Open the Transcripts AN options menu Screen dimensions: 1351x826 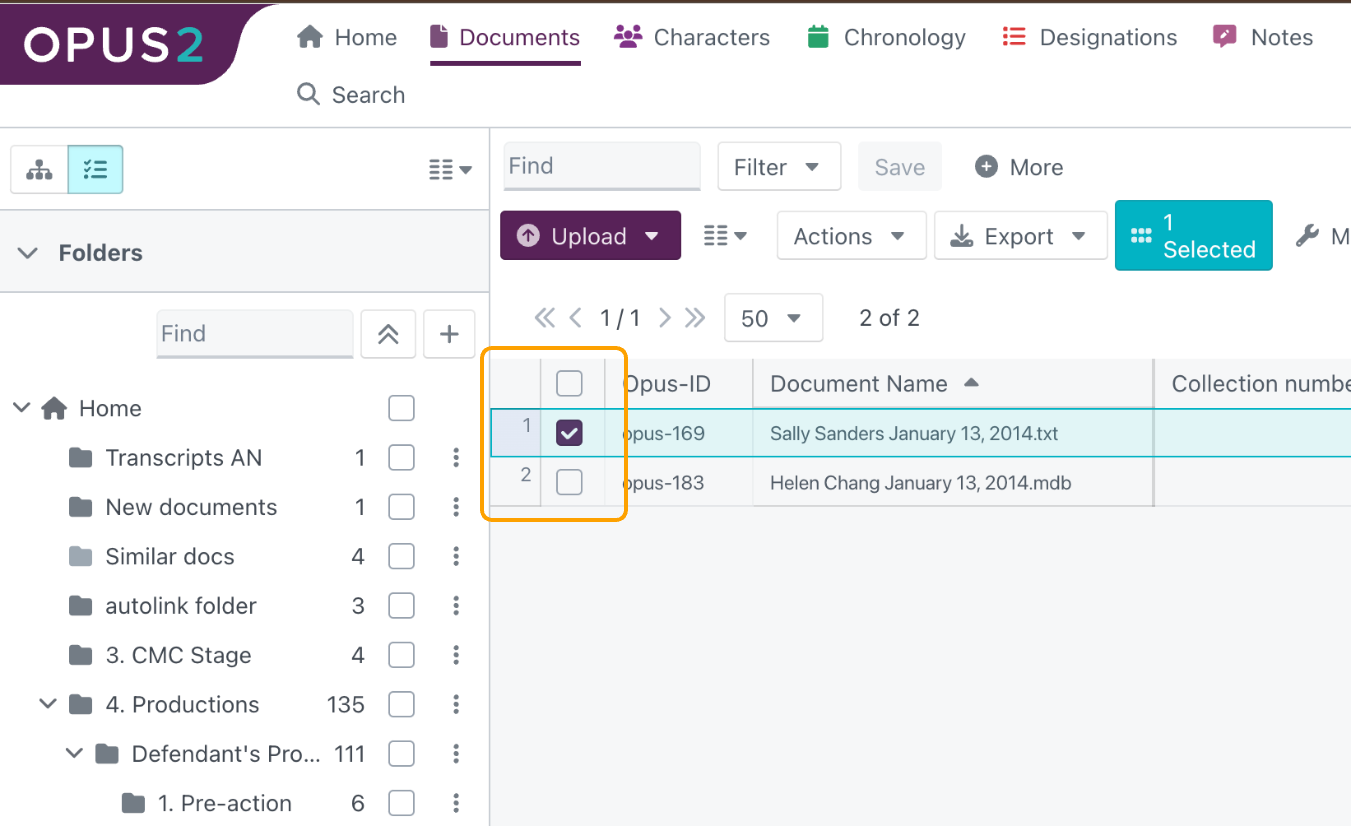pyautogui.click(x=456, y=458)
